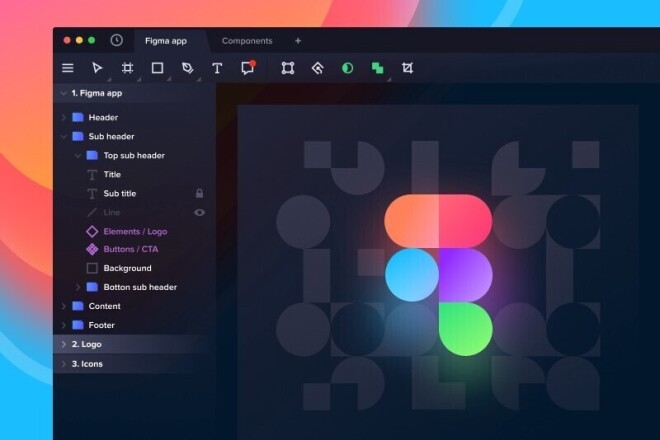This screenshot has width=660, height=440.
Task: Open the Comment tool with notification
Action: coord(248,67)
